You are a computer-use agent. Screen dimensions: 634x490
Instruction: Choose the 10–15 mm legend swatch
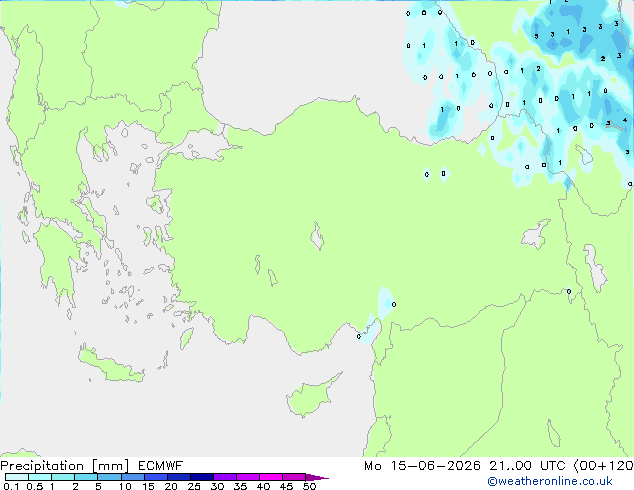pos(132,477)
